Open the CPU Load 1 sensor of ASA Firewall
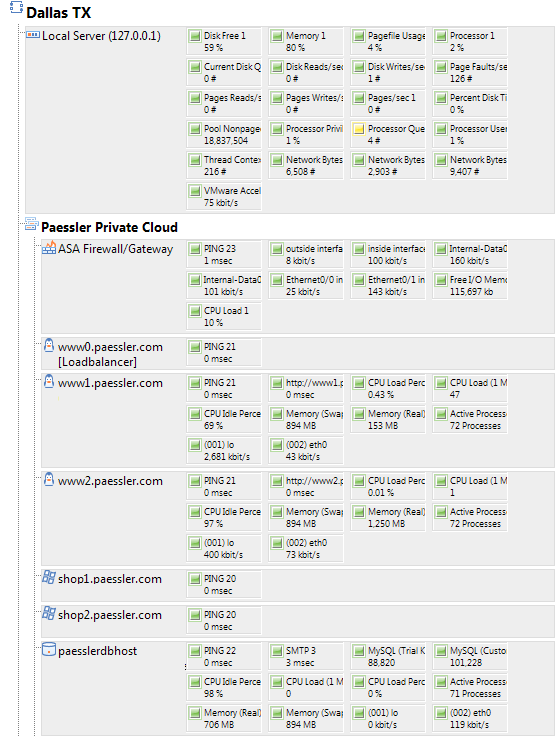Viewport: 560px width, 737px height. pyautogui.click(x=224, y=316)
